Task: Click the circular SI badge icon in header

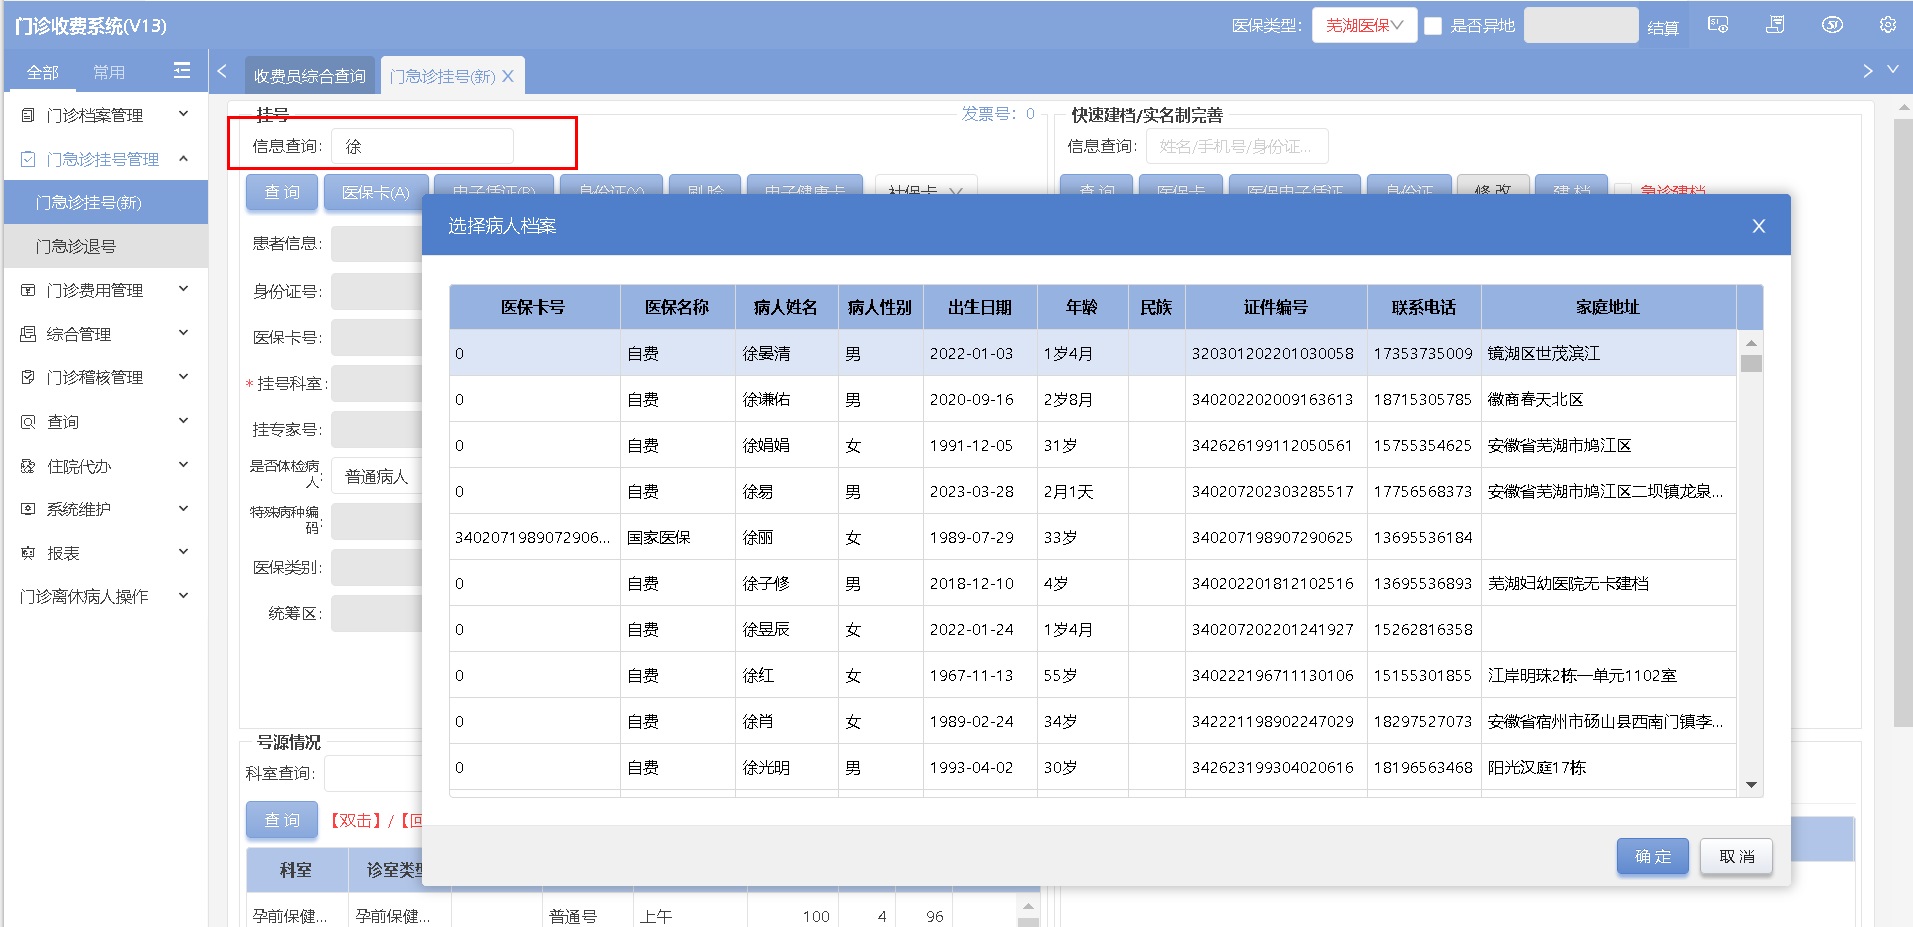Action: (x=1832, y=25)
